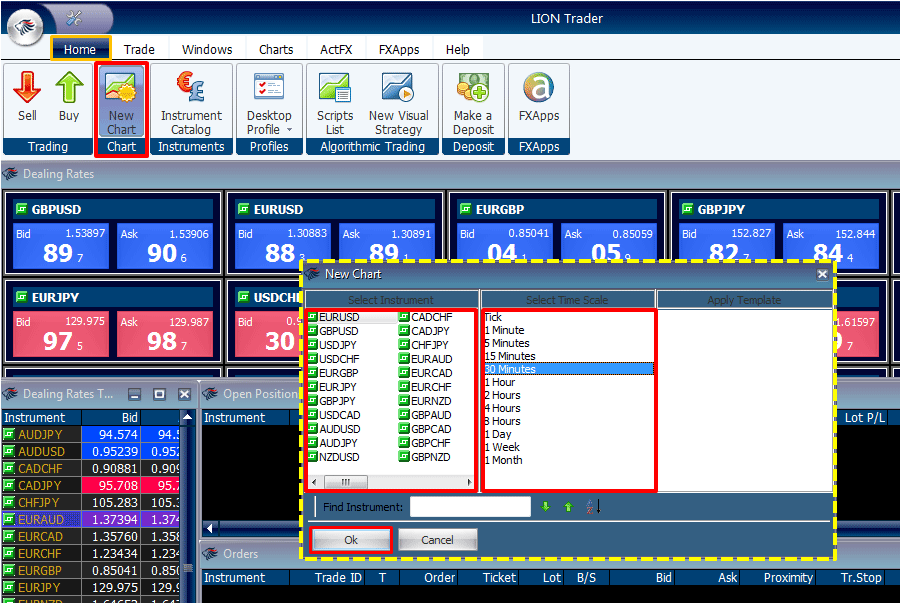The image size is (900, 604).
Task: Select EURUSD in the instrument list
Action: tap(339, 317)
